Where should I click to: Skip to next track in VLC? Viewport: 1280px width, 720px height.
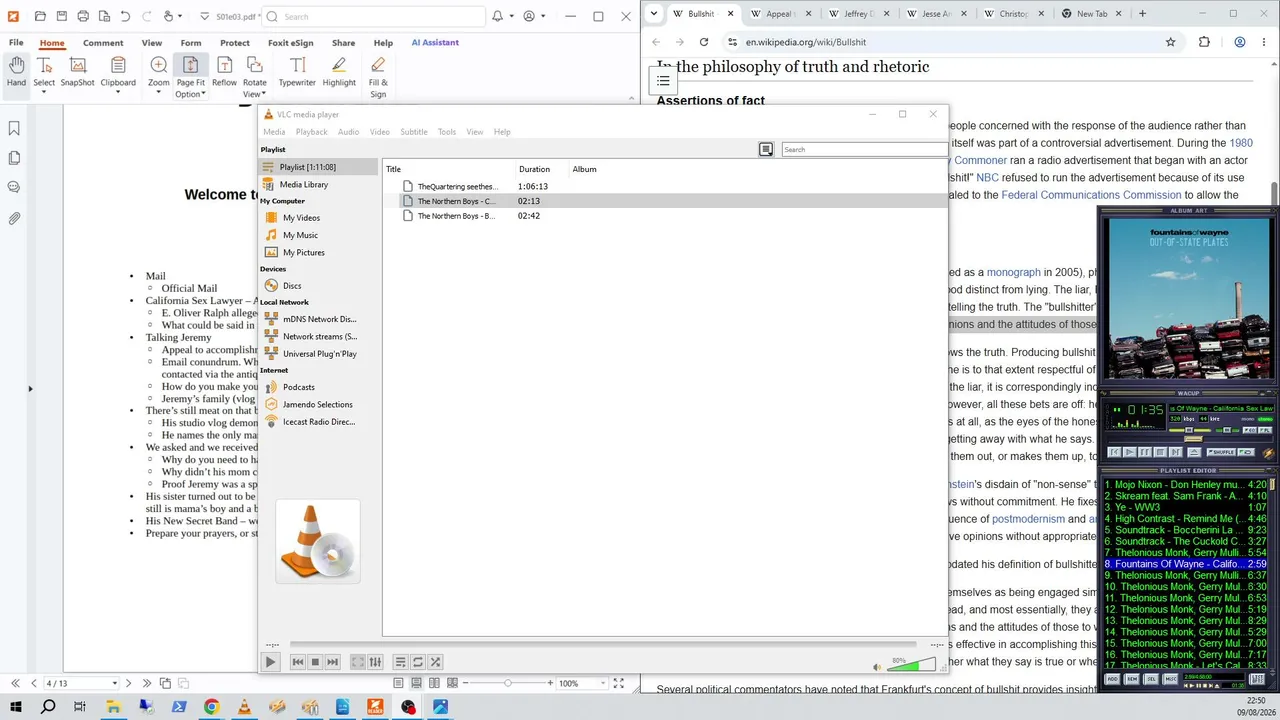click(x=333, y=662)
